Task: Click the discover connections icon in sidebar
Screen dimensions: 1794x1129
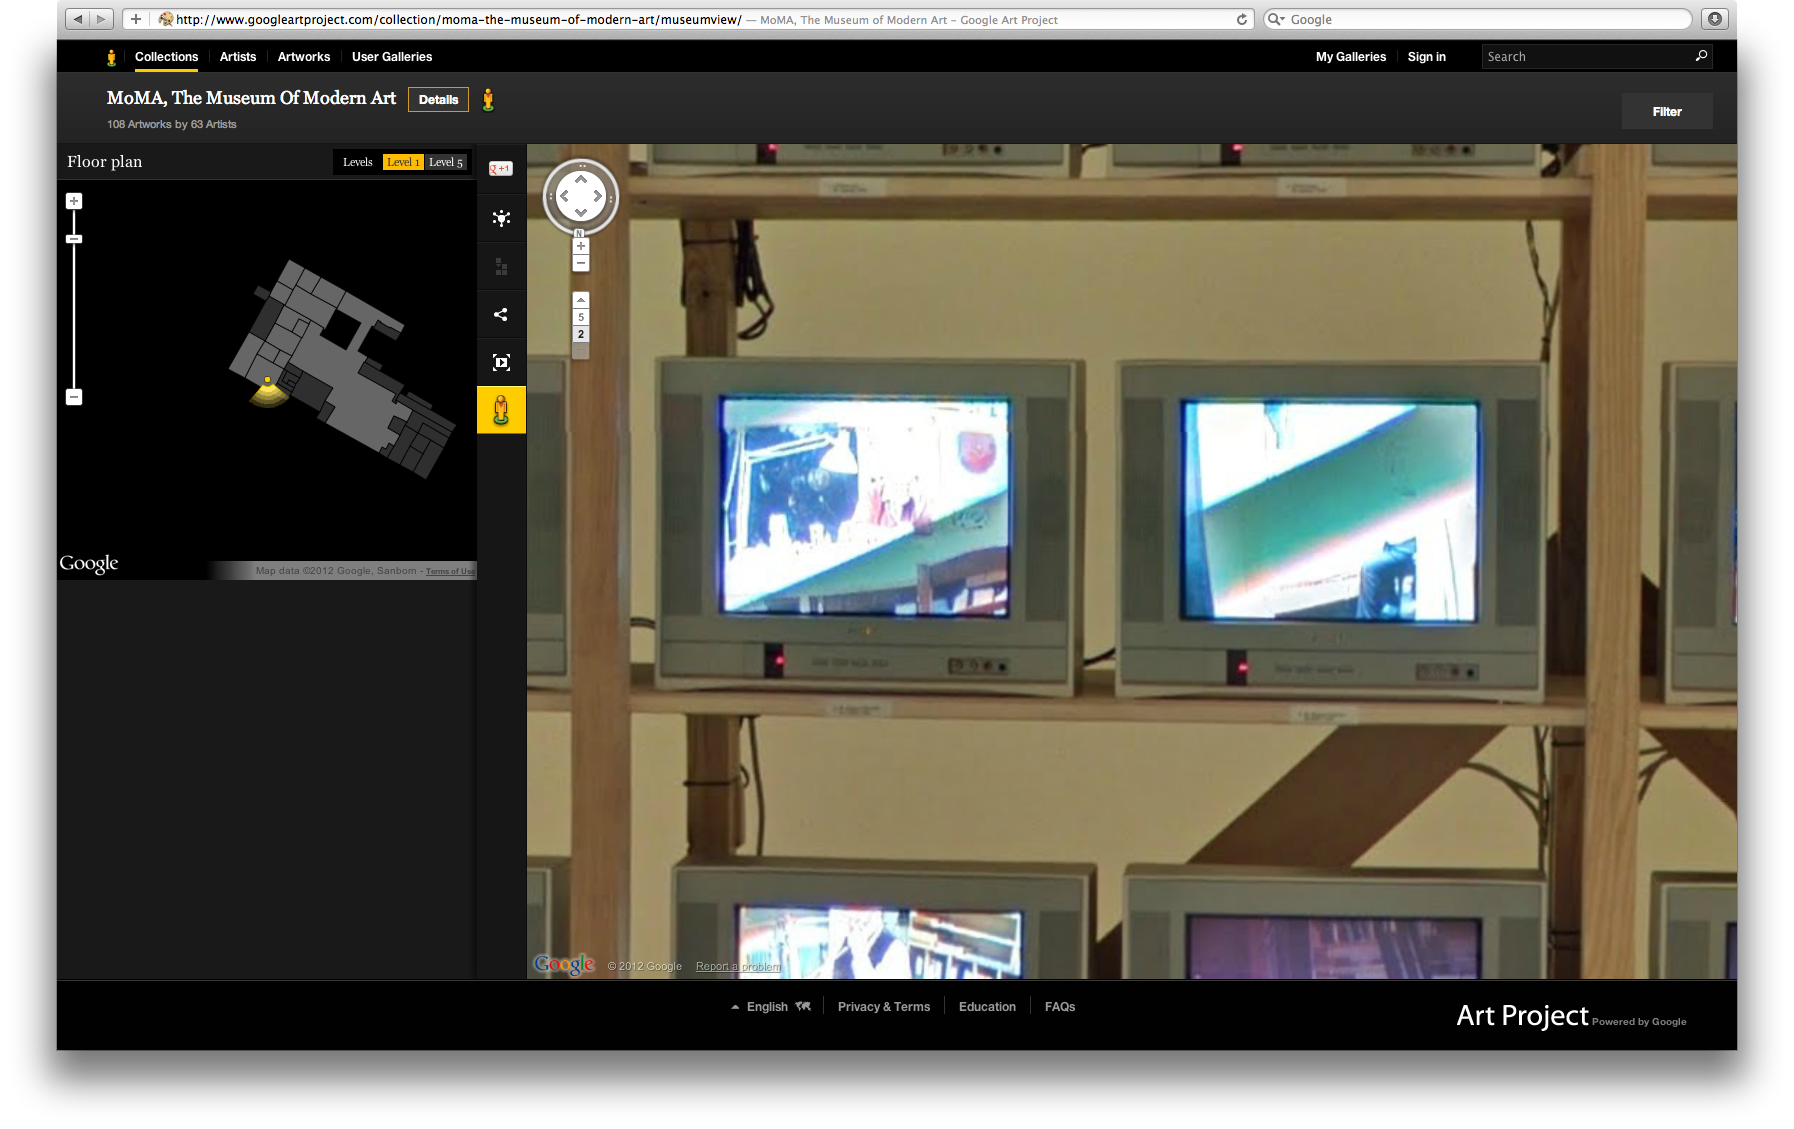Action: [x=501, y=218]
